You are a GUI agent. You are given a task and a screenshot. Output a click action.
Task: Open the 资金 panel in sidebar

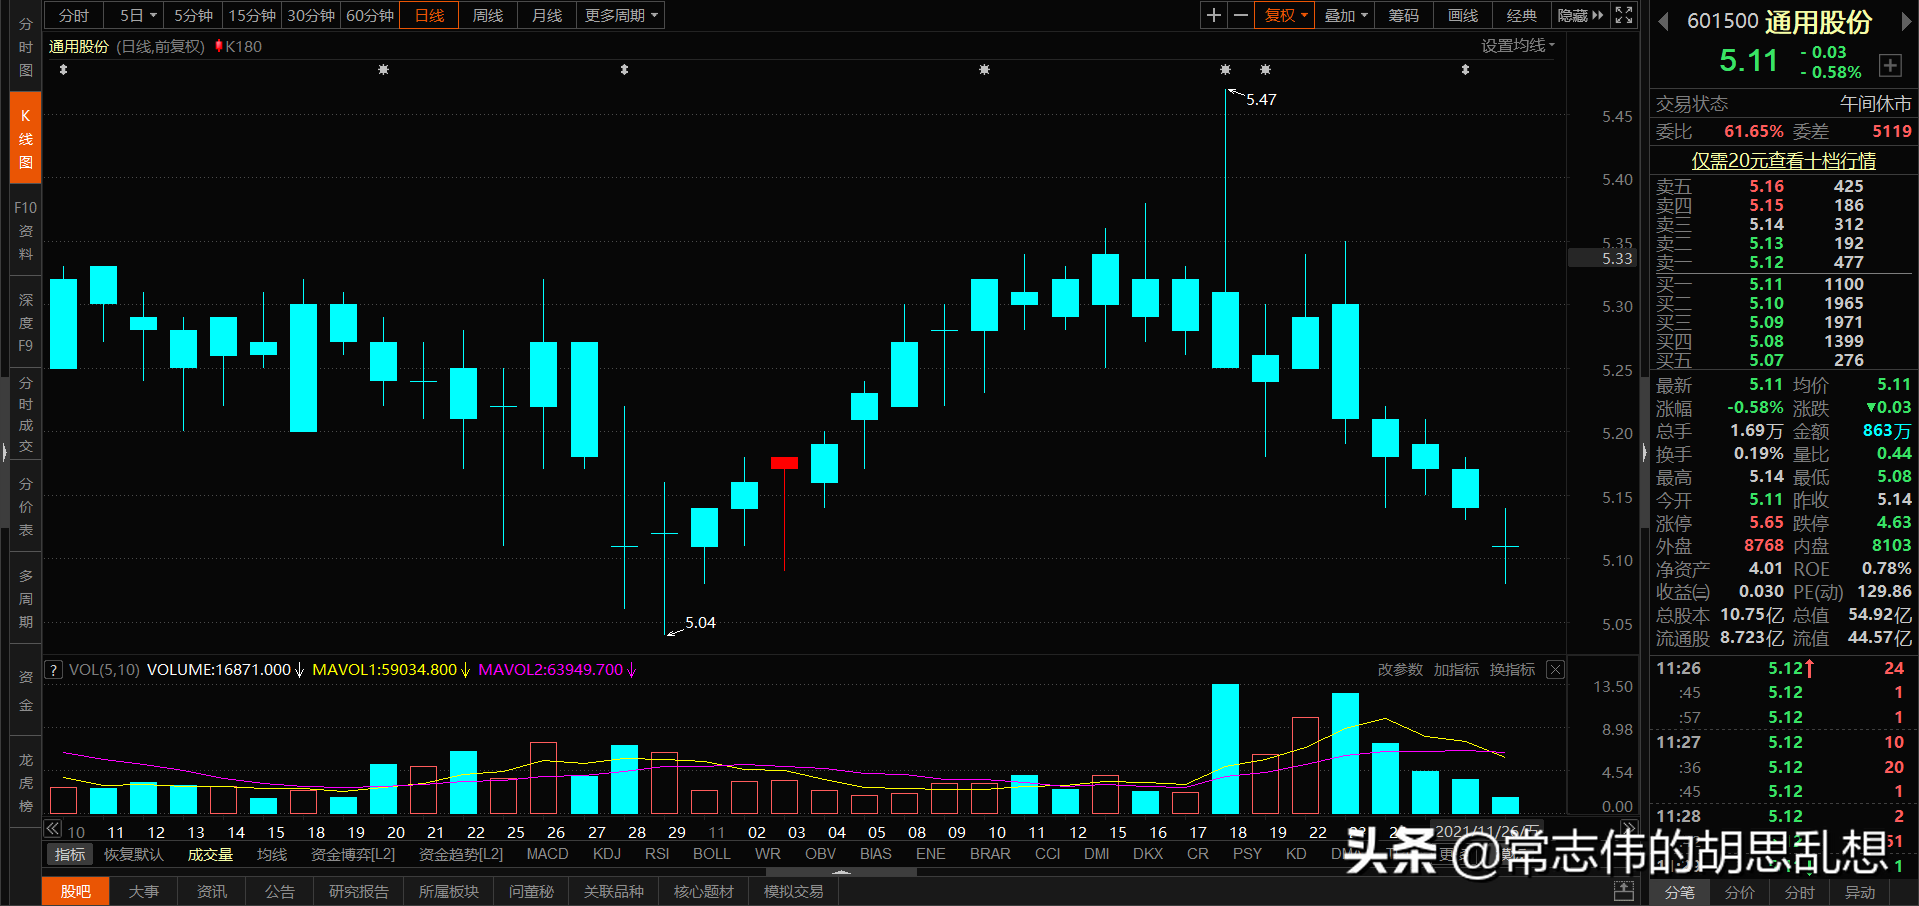point(24,690)
